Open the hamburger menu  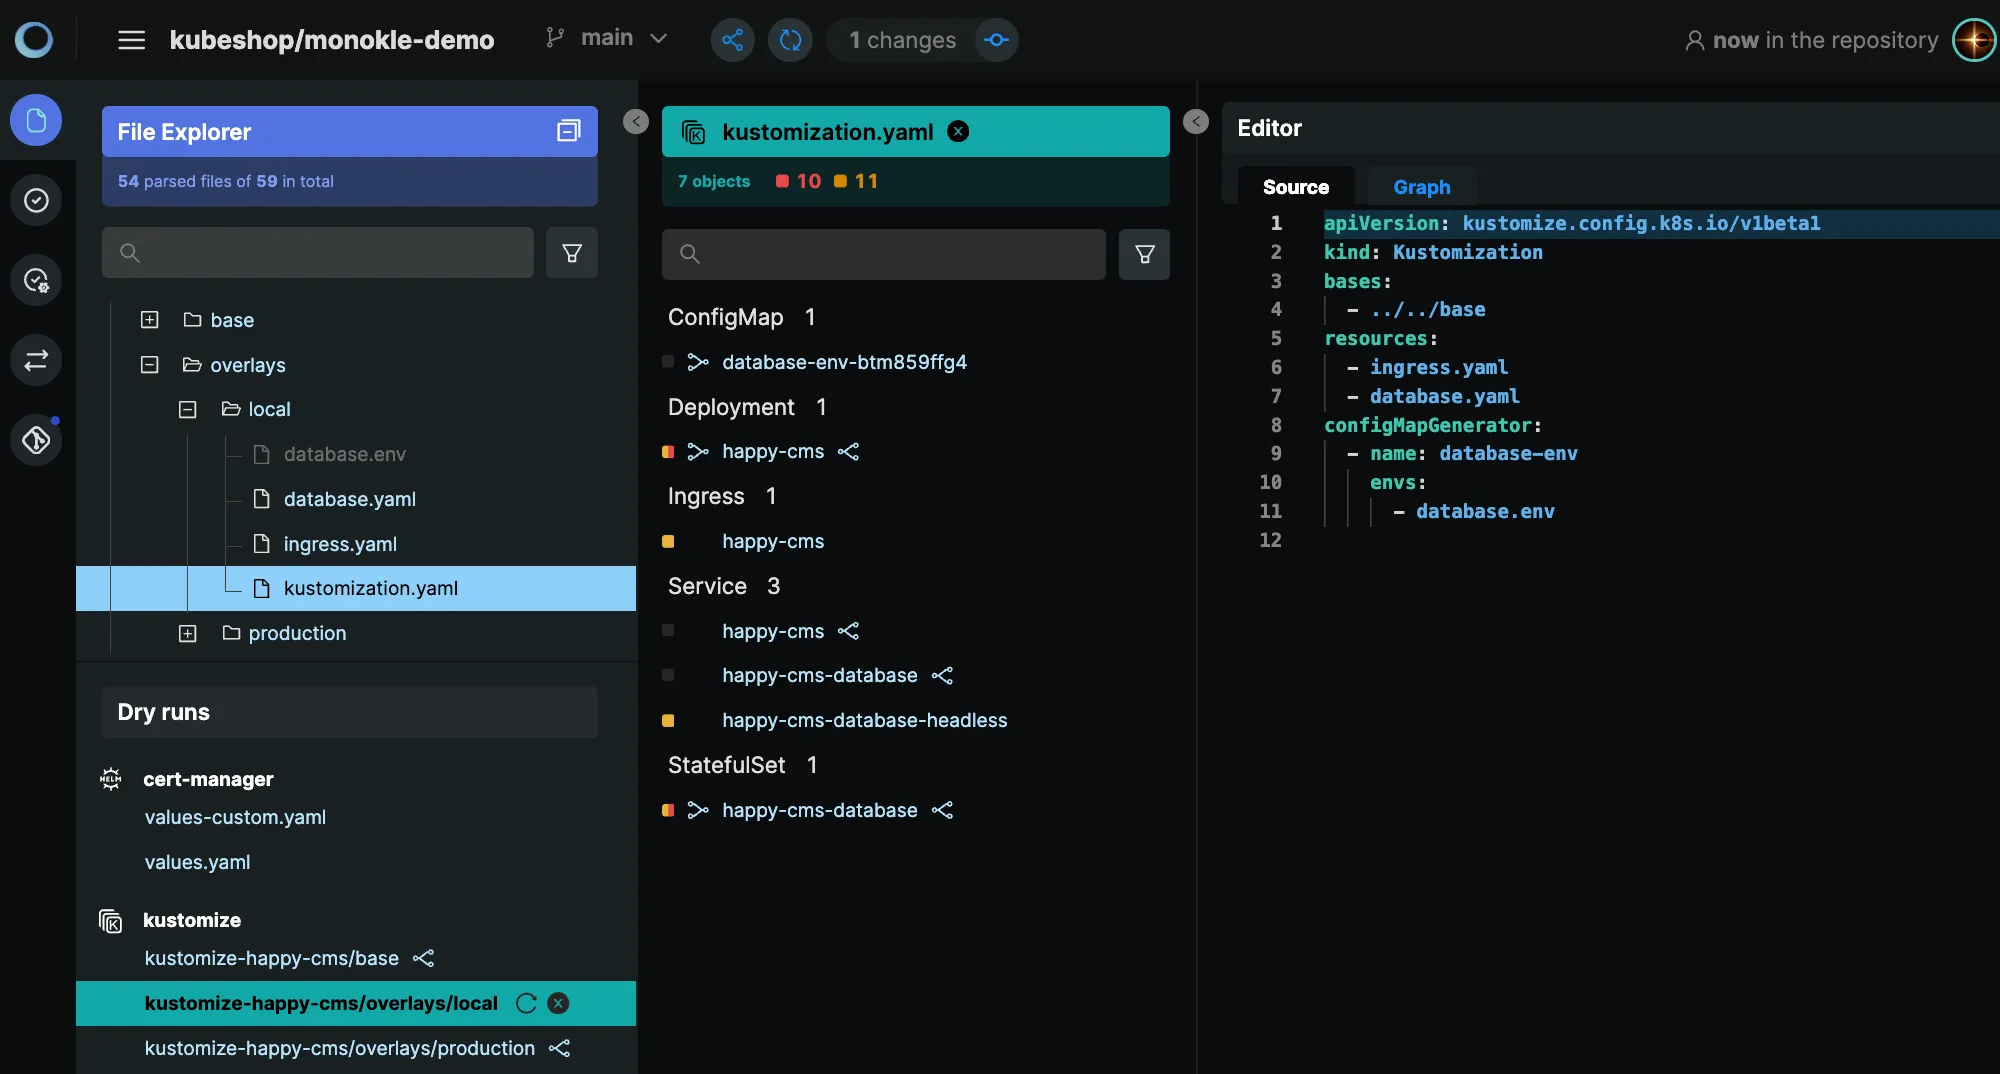coord(131,40)
